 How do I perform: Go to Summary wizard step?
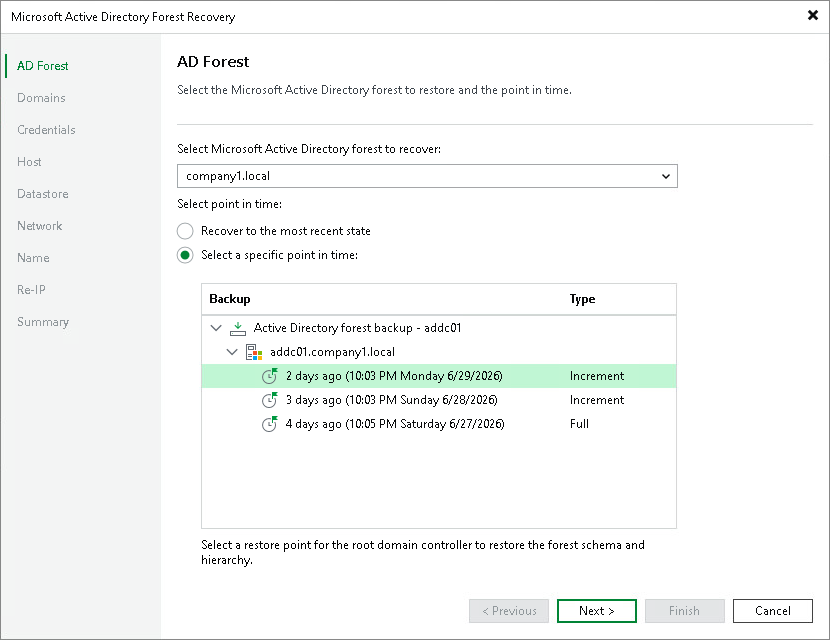(x=43, y=322)
